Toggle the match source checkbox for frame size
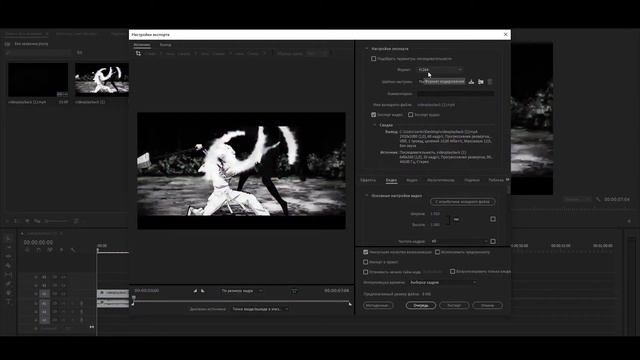 pos(493,219)
